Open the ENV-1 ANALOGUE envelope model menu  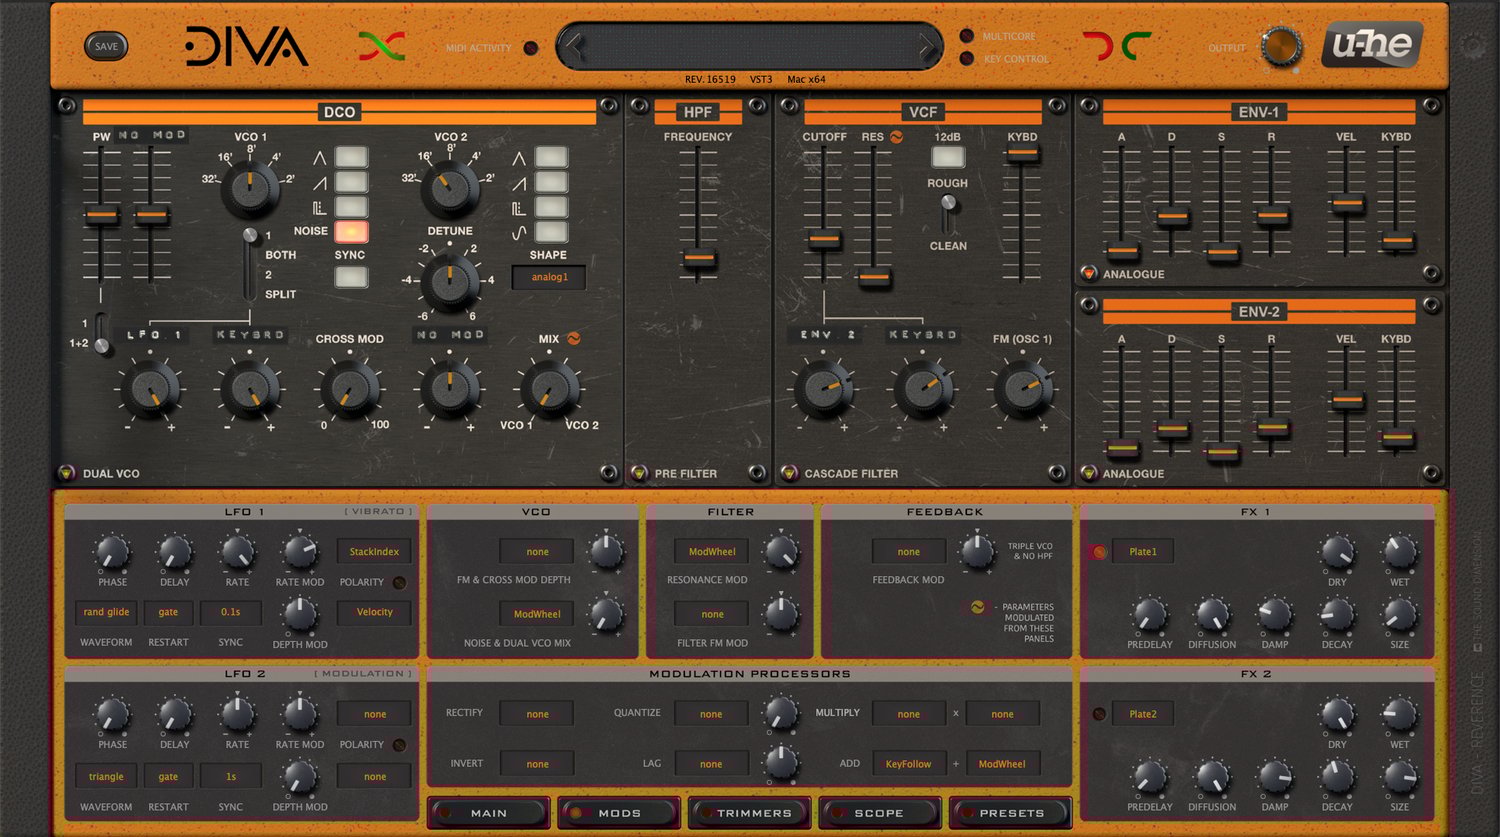(1089, 273)
